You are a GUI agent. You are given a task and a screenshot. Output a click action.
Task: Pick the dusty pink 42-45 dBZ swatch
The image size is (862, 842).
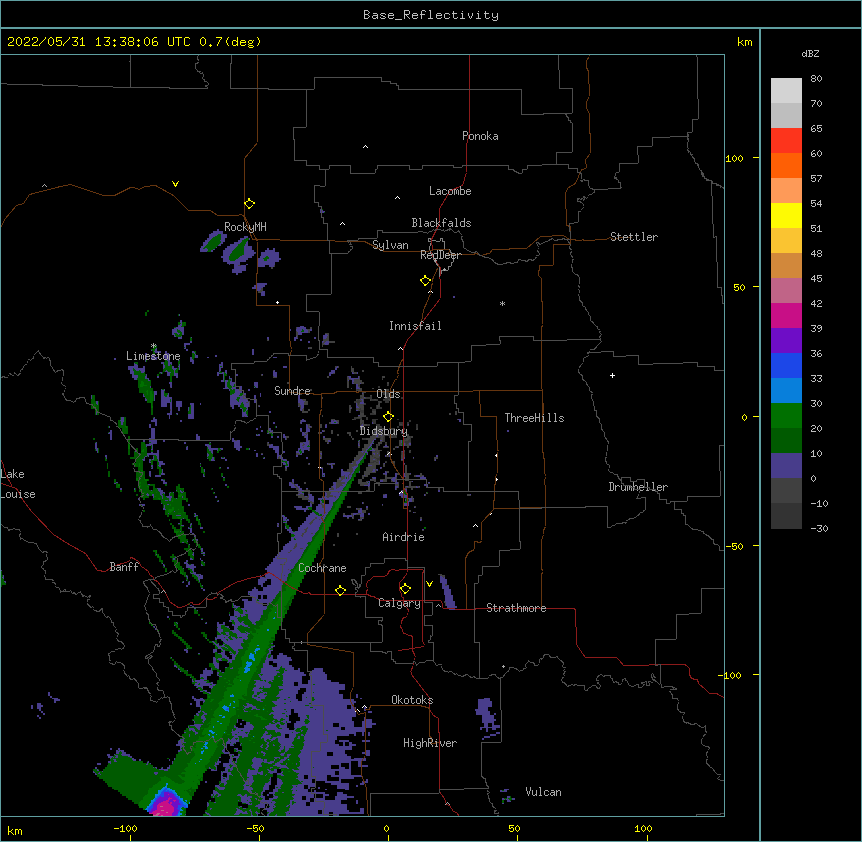(786, 291)
